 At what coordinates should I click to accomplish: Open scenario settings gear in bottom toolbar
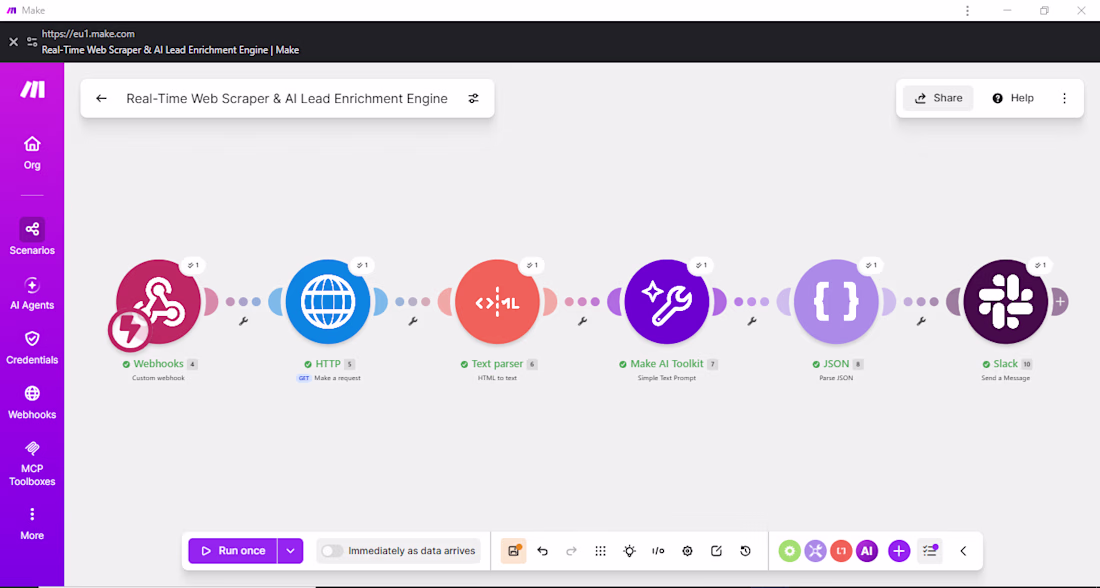tap(688, 551)
